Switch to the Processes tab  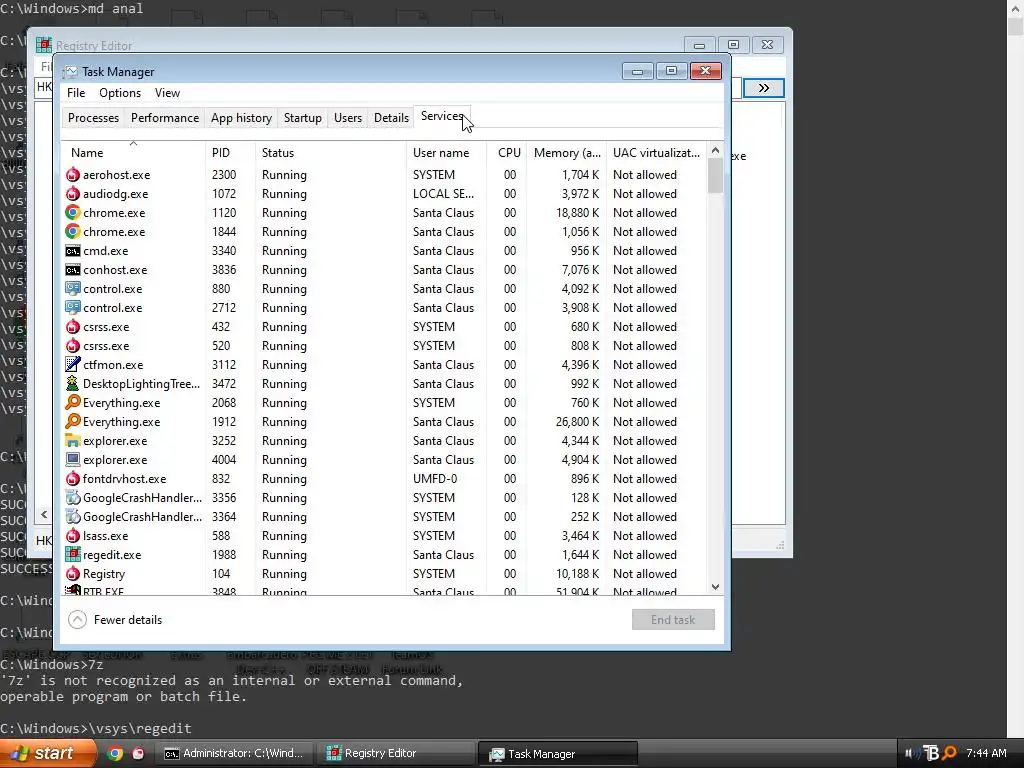93,118
